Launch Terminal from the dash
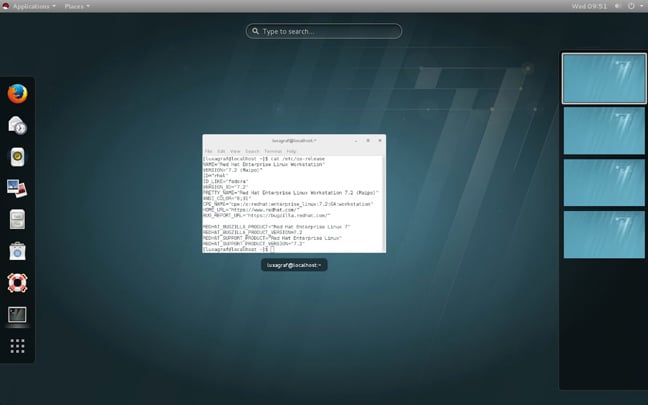 click(x=17, y=315)
